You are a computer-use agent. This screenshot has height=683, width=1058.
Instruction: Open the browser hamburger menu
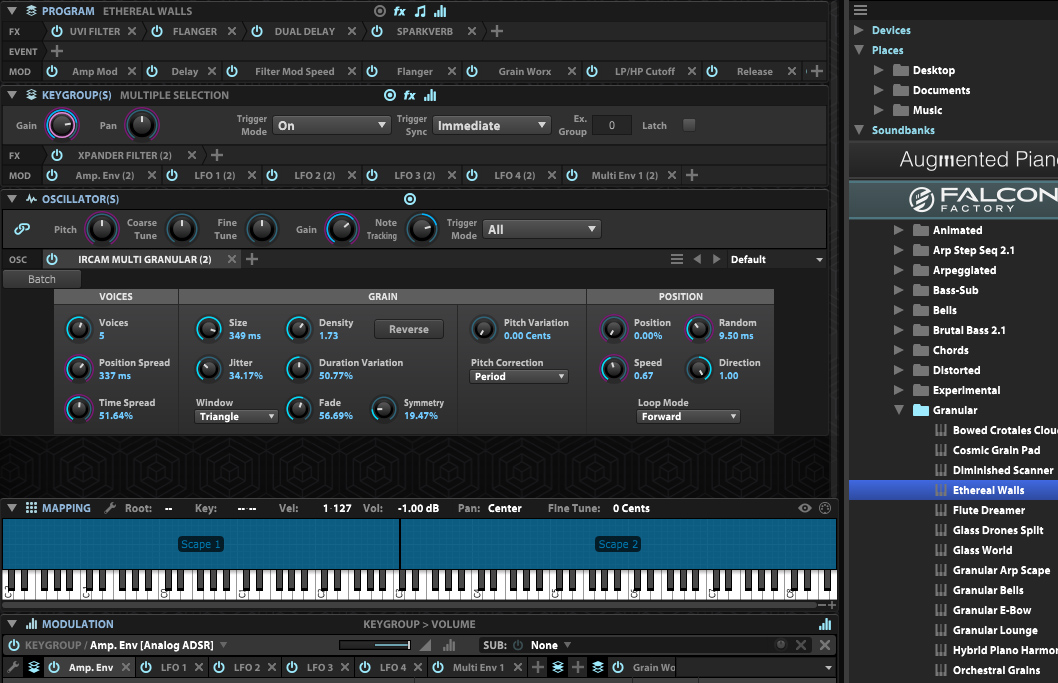(x=860, y=10)
